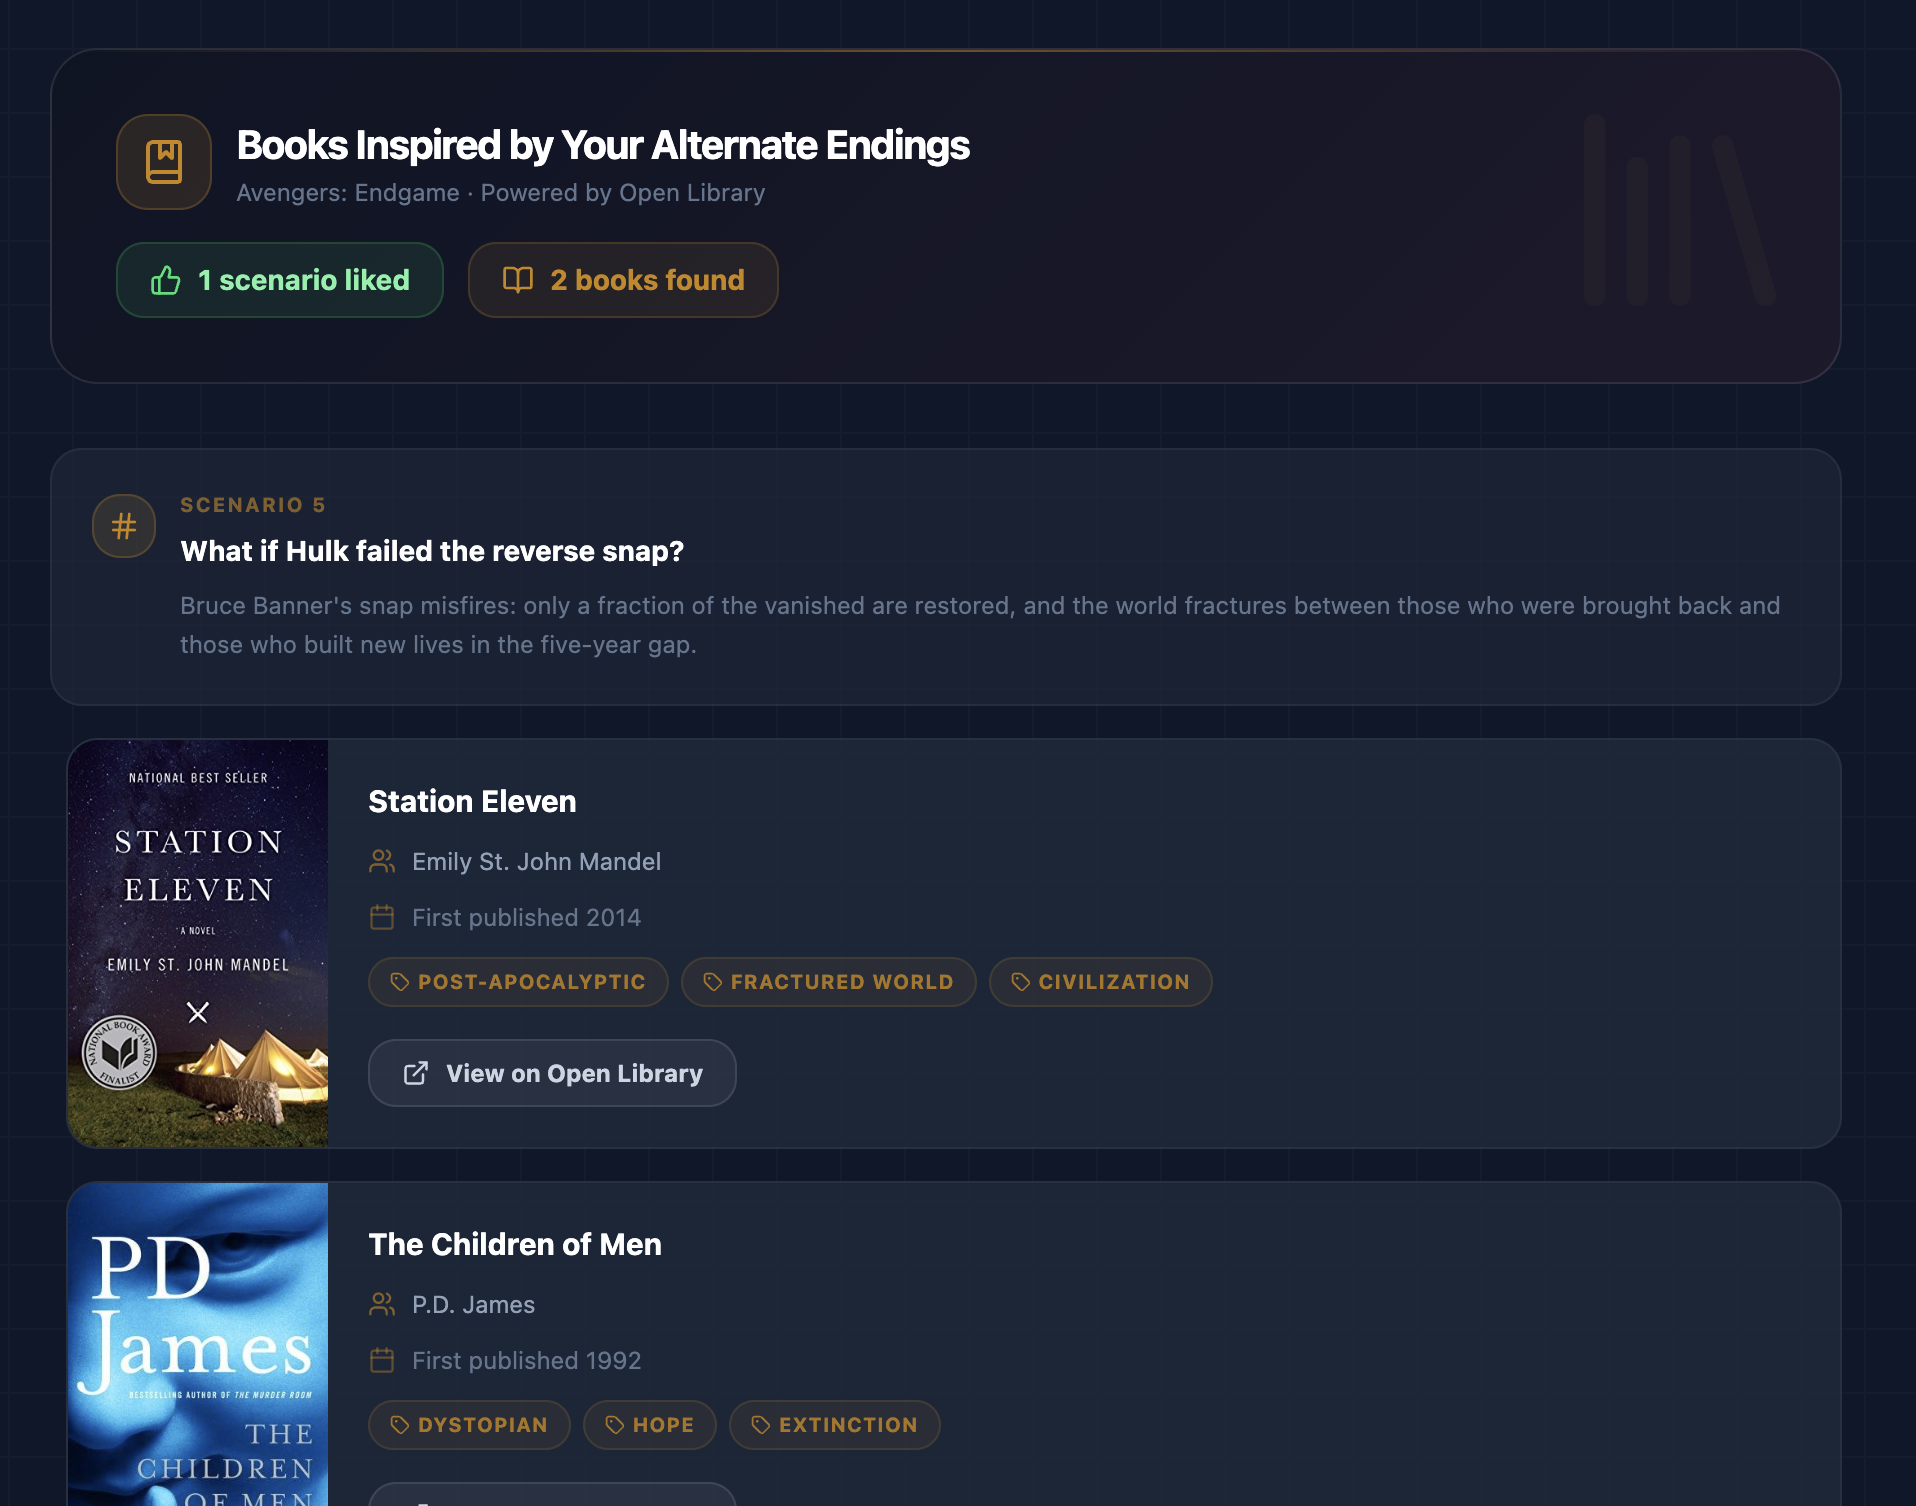
Task: Click the bookmark book icon beside the title
Action: pyautogui.click(x=164, y=162)
